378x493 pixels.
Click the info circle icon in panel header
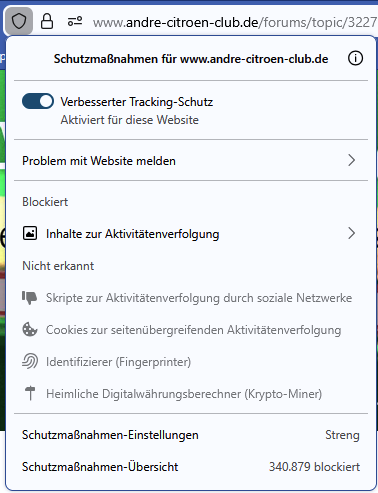355,59
